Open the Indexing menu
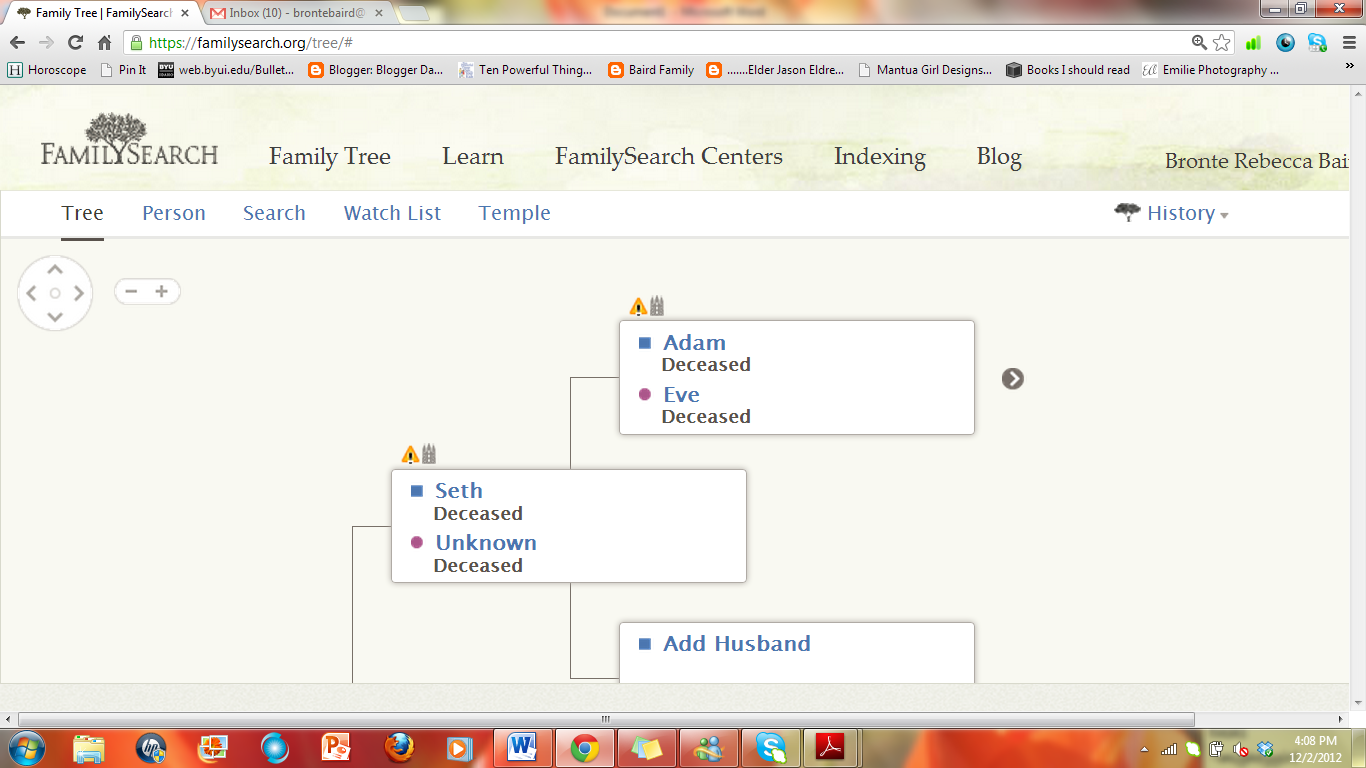This screenshot has width=1366, height=768. (879, 157)
